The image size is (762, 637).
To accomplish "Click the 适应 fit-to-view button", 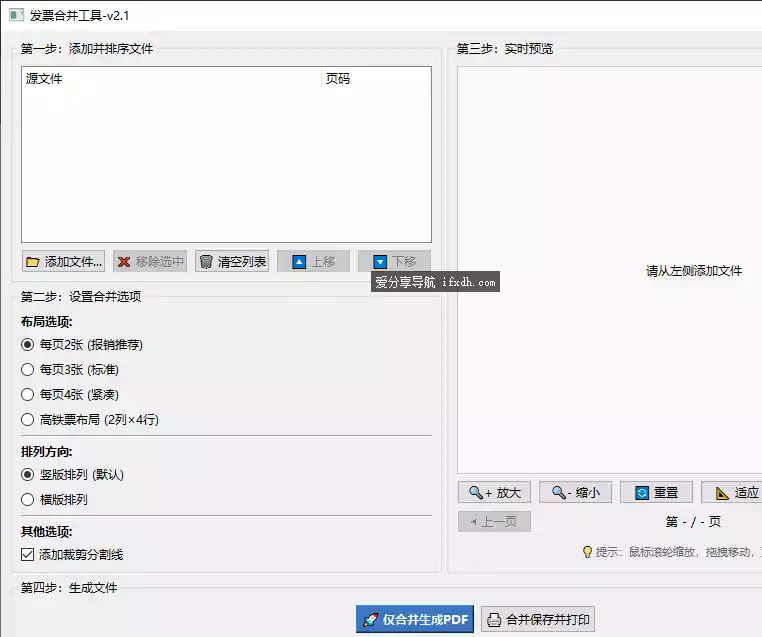I will pos(735,492).
